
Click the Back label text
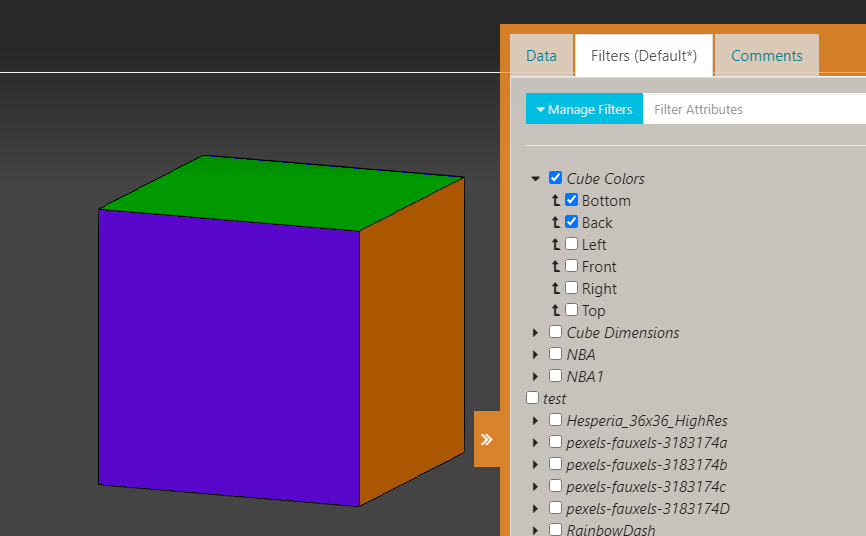coord(597,223)
